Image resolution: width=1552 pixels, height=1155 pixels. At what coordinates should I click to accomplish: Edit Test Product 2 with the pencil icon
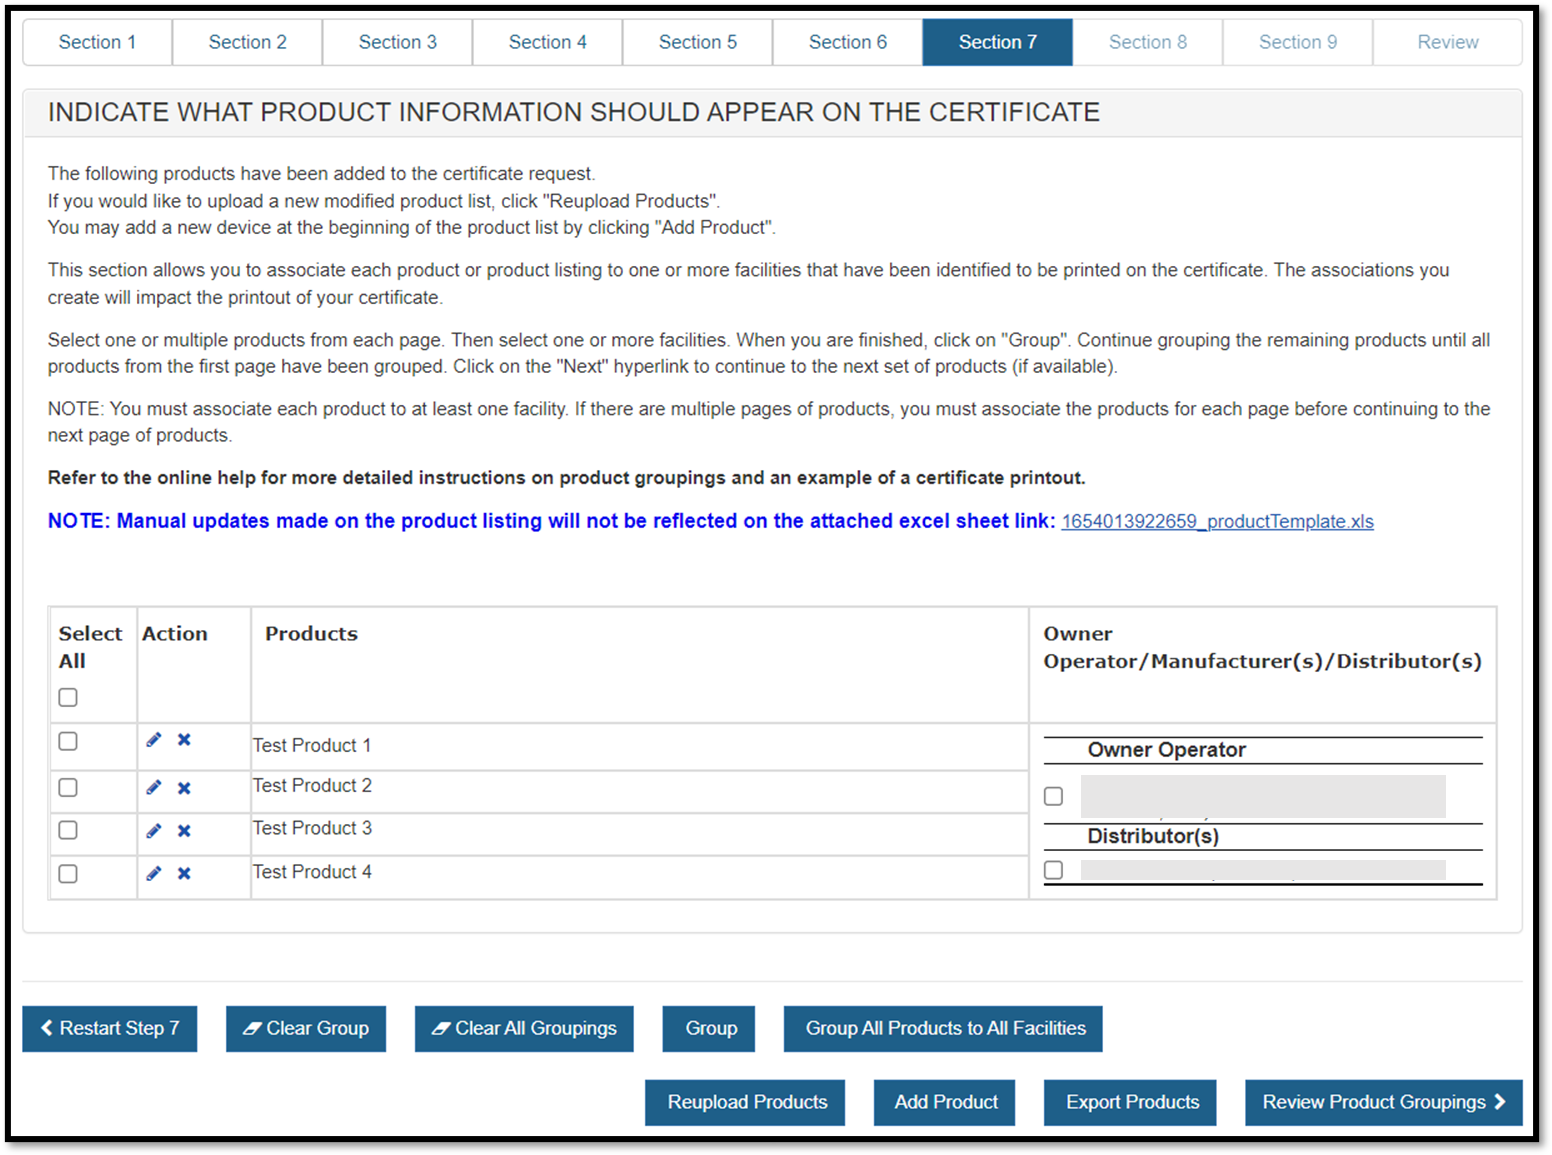154,788
